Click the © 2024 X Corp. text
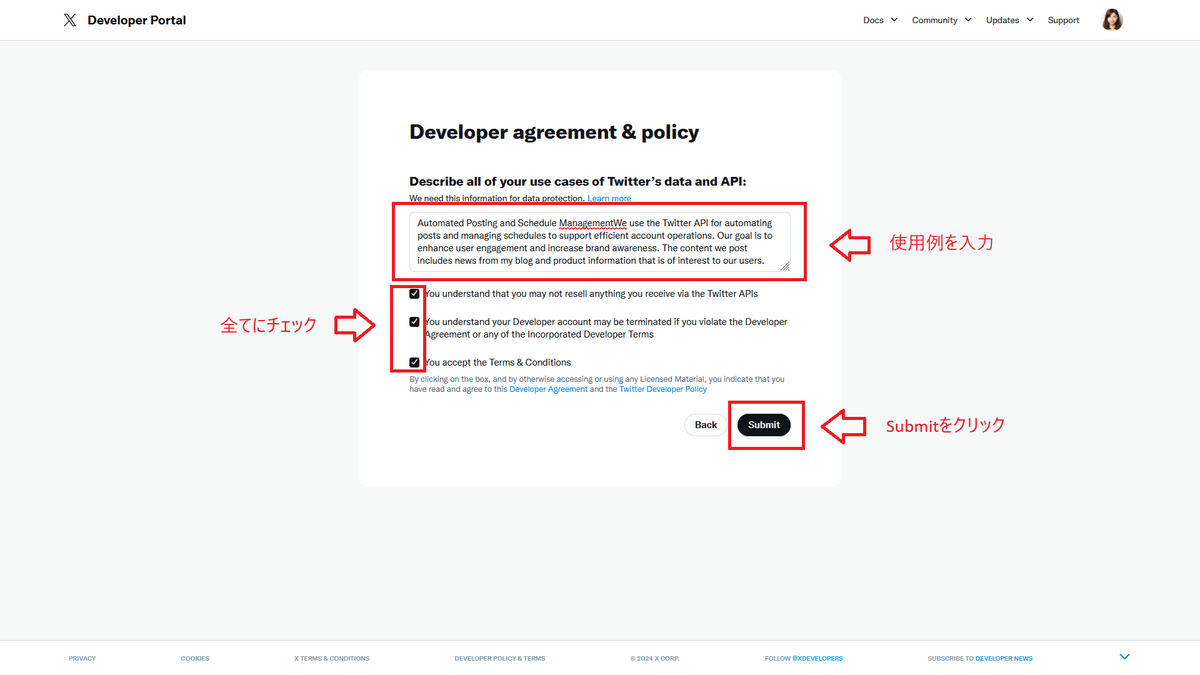Screen dimensions: 1200x675 click(x=655, y=658)
